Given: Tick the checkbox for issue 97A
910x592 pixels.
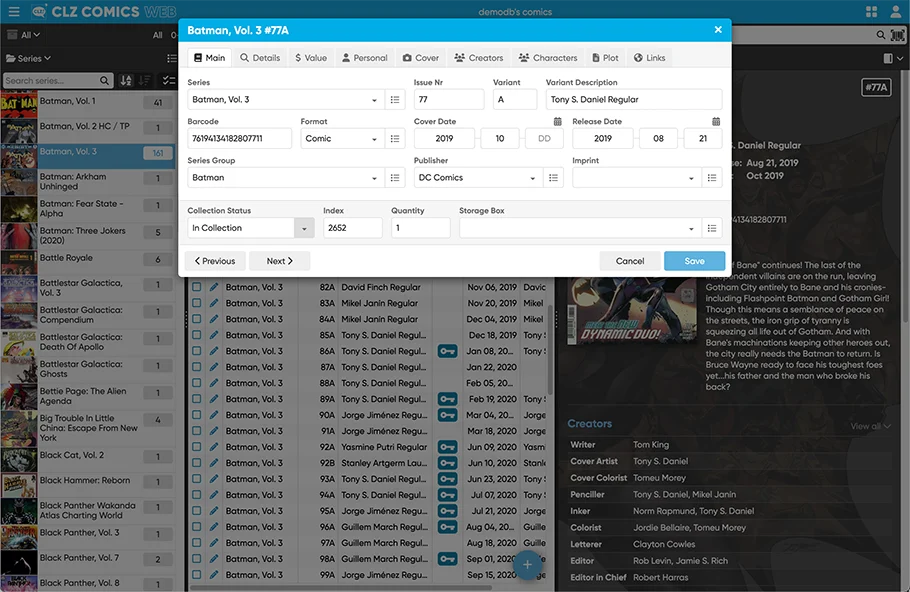Looking at the screenshot, I should [197, 543].
